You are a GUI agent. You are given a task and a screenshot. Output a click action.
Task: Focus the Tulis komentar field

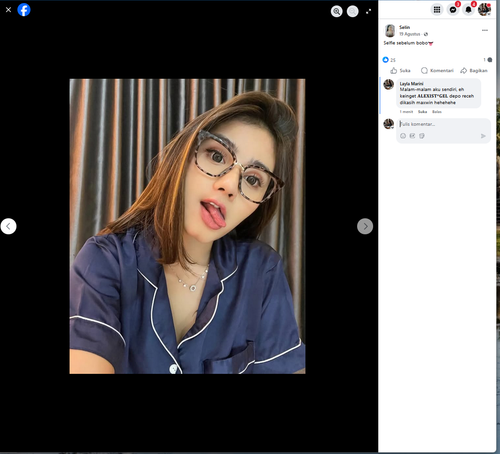[443, 124]
